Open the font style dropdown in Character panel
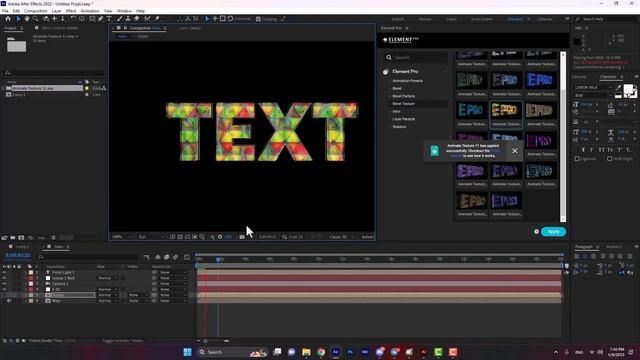640x360 pixels. coord(593,95)
